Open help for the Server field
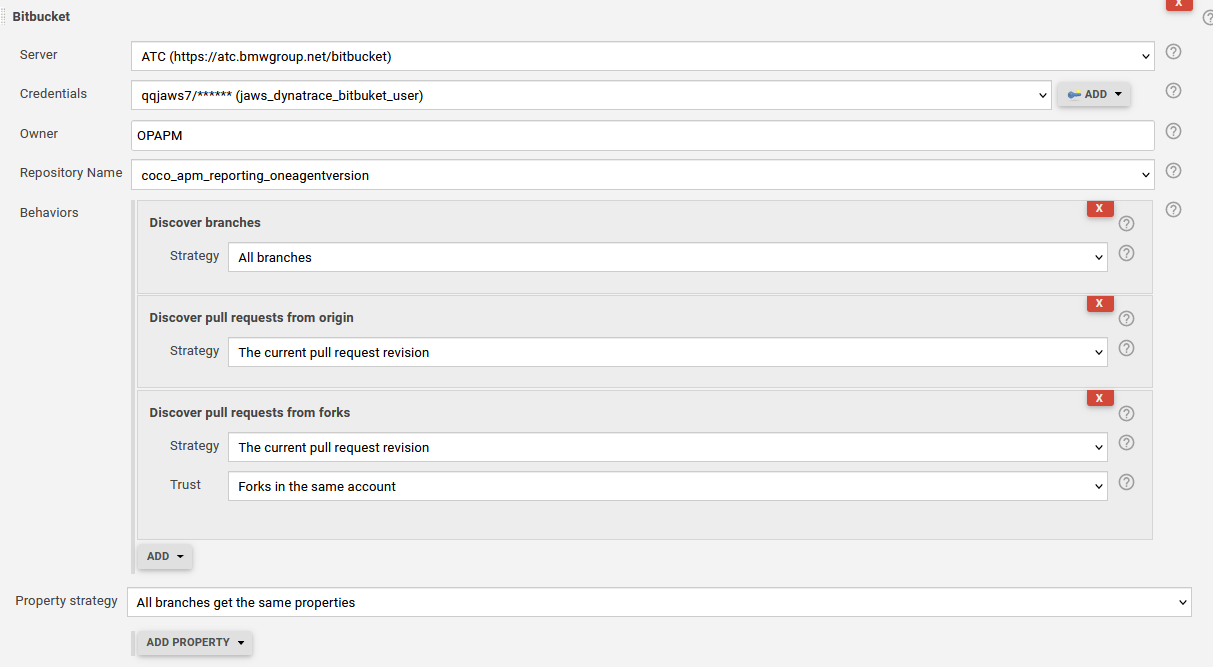 pyautogui.click(x=1173, y=51)
